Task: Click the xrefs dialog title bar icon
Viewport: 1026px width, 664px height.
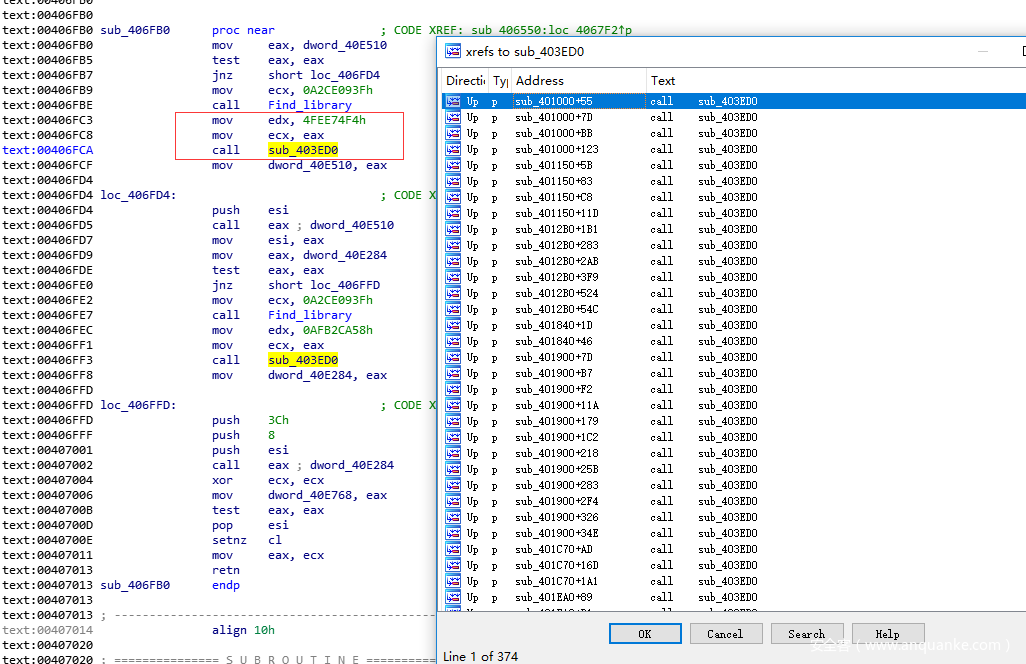Action: [x=453, y=51]
